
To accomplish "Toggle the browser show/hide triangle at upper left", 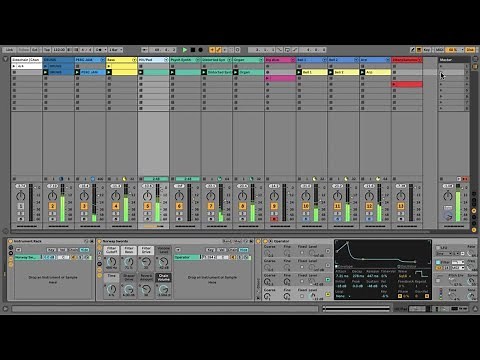I will (5, 59).
